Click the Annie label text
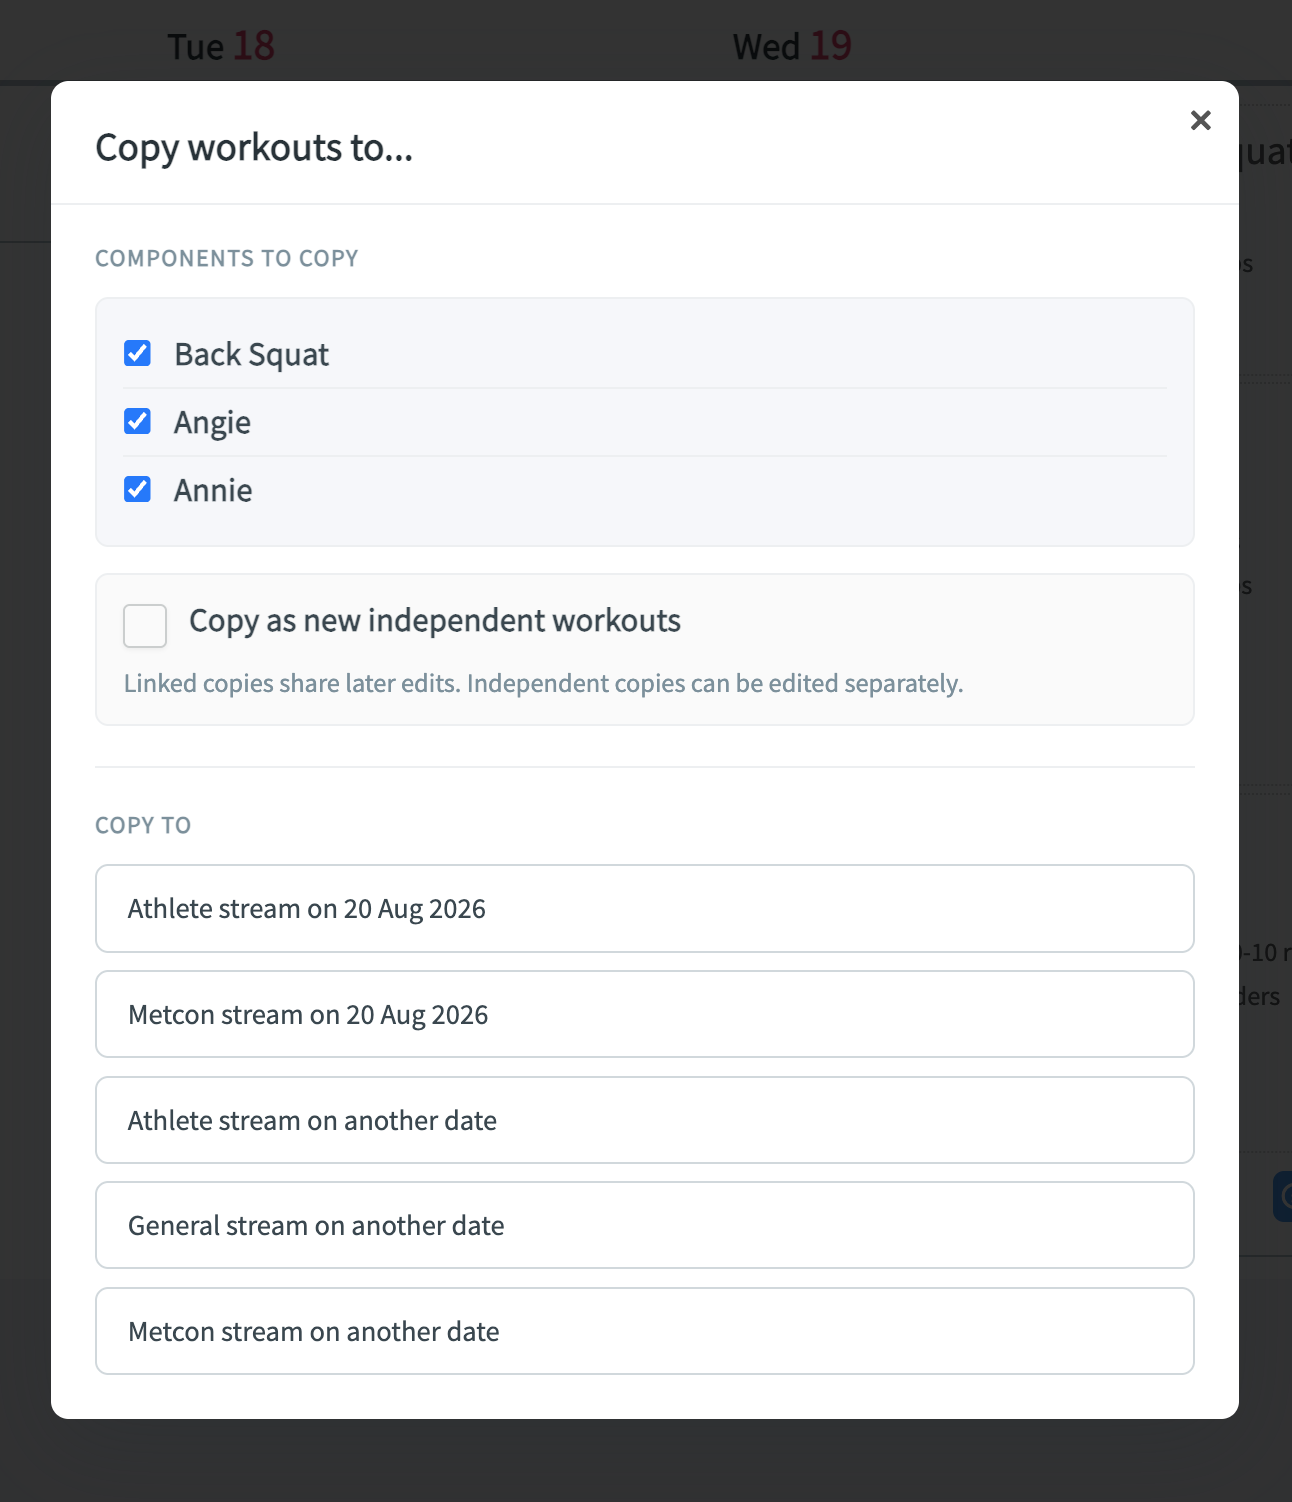 point(213,490)
